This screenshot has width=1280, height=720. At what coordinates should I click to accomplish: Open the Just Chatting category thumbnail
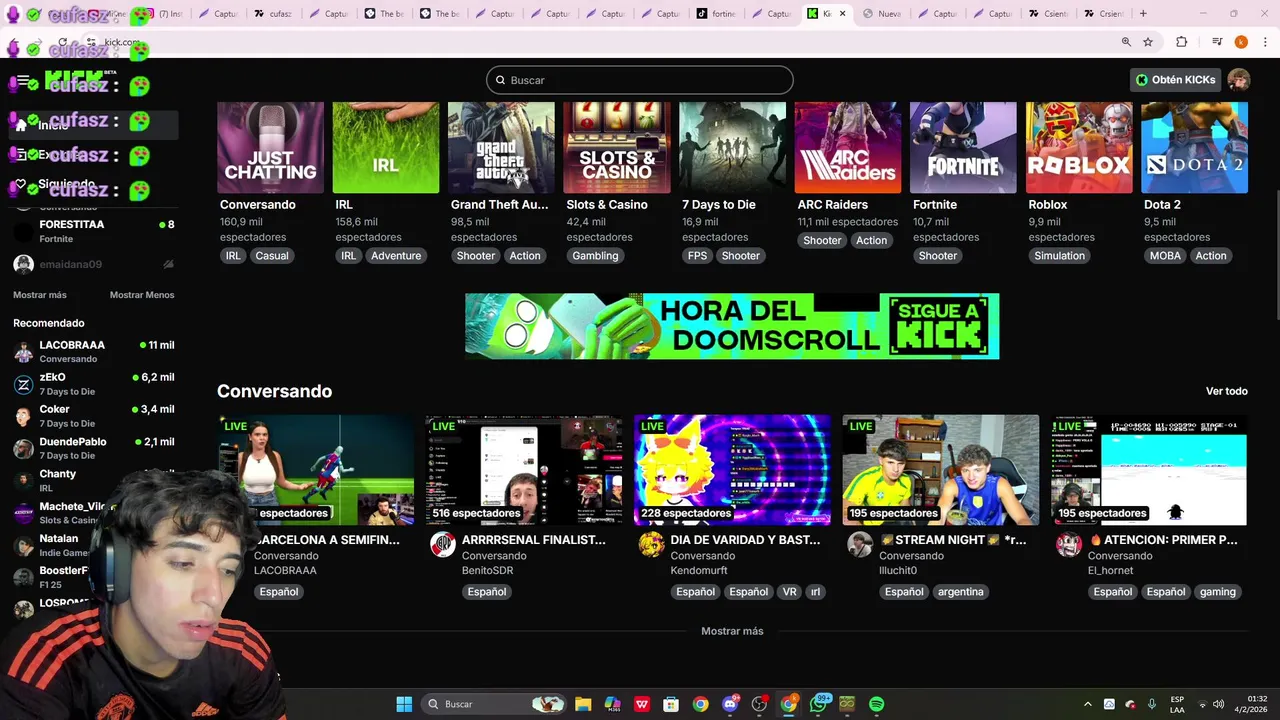point(271,147)
